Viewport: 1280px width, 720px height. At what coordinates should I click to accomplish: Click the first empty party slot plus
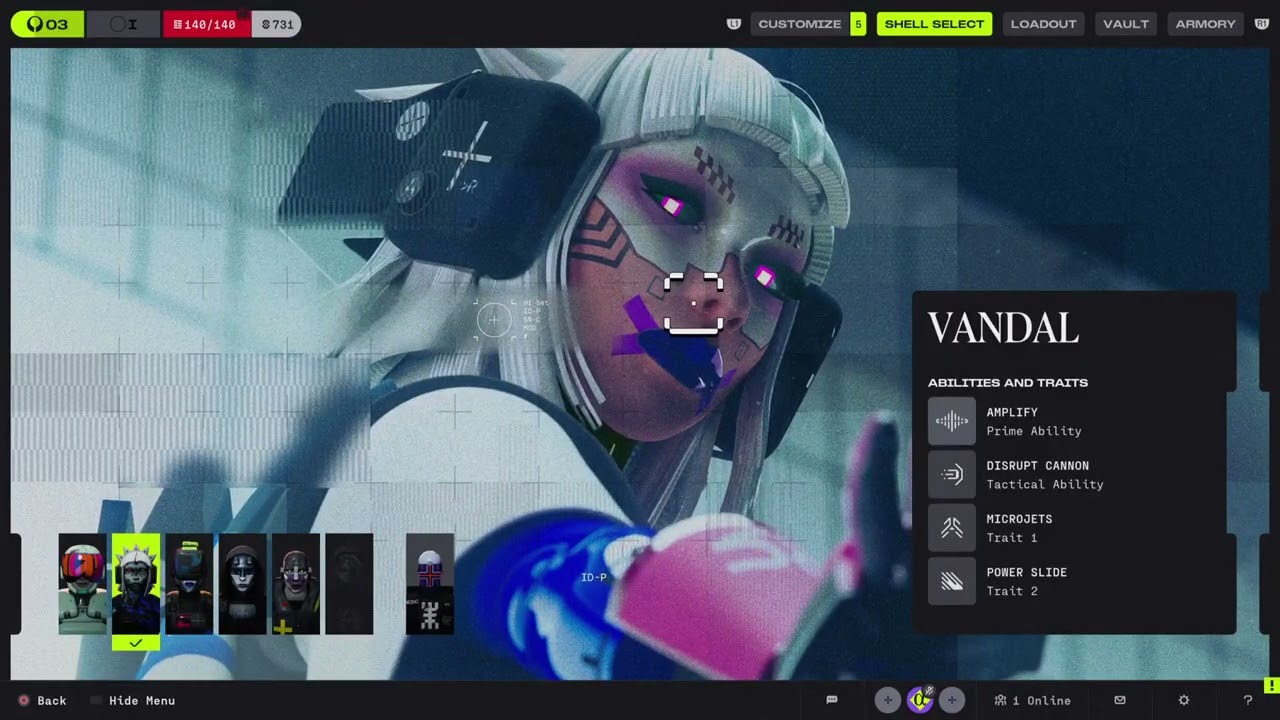click(x=887, y=700)
